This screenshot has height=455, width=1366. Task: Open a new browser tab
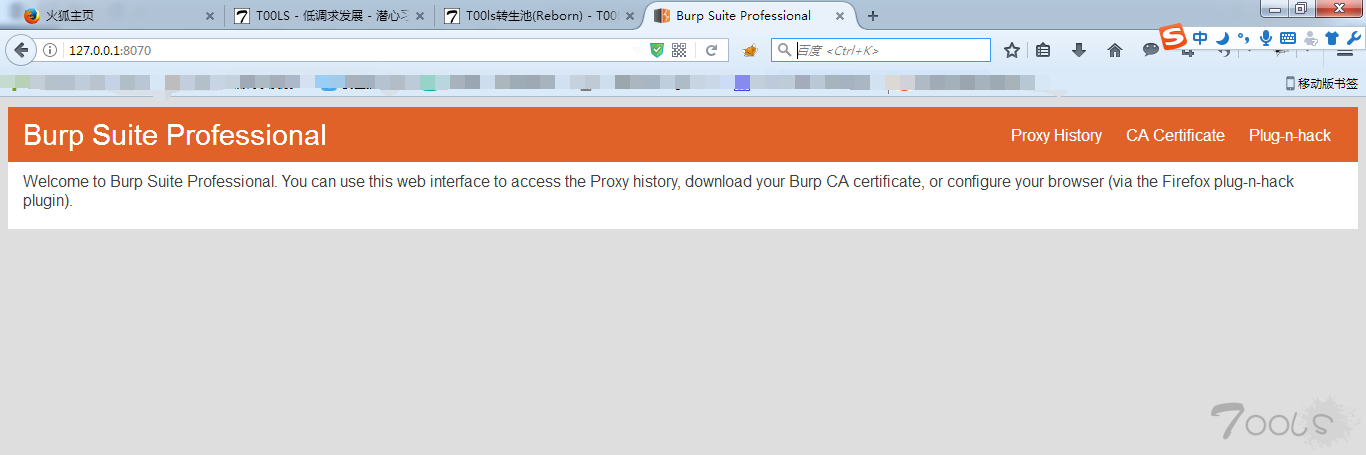[x=873, y=16]
